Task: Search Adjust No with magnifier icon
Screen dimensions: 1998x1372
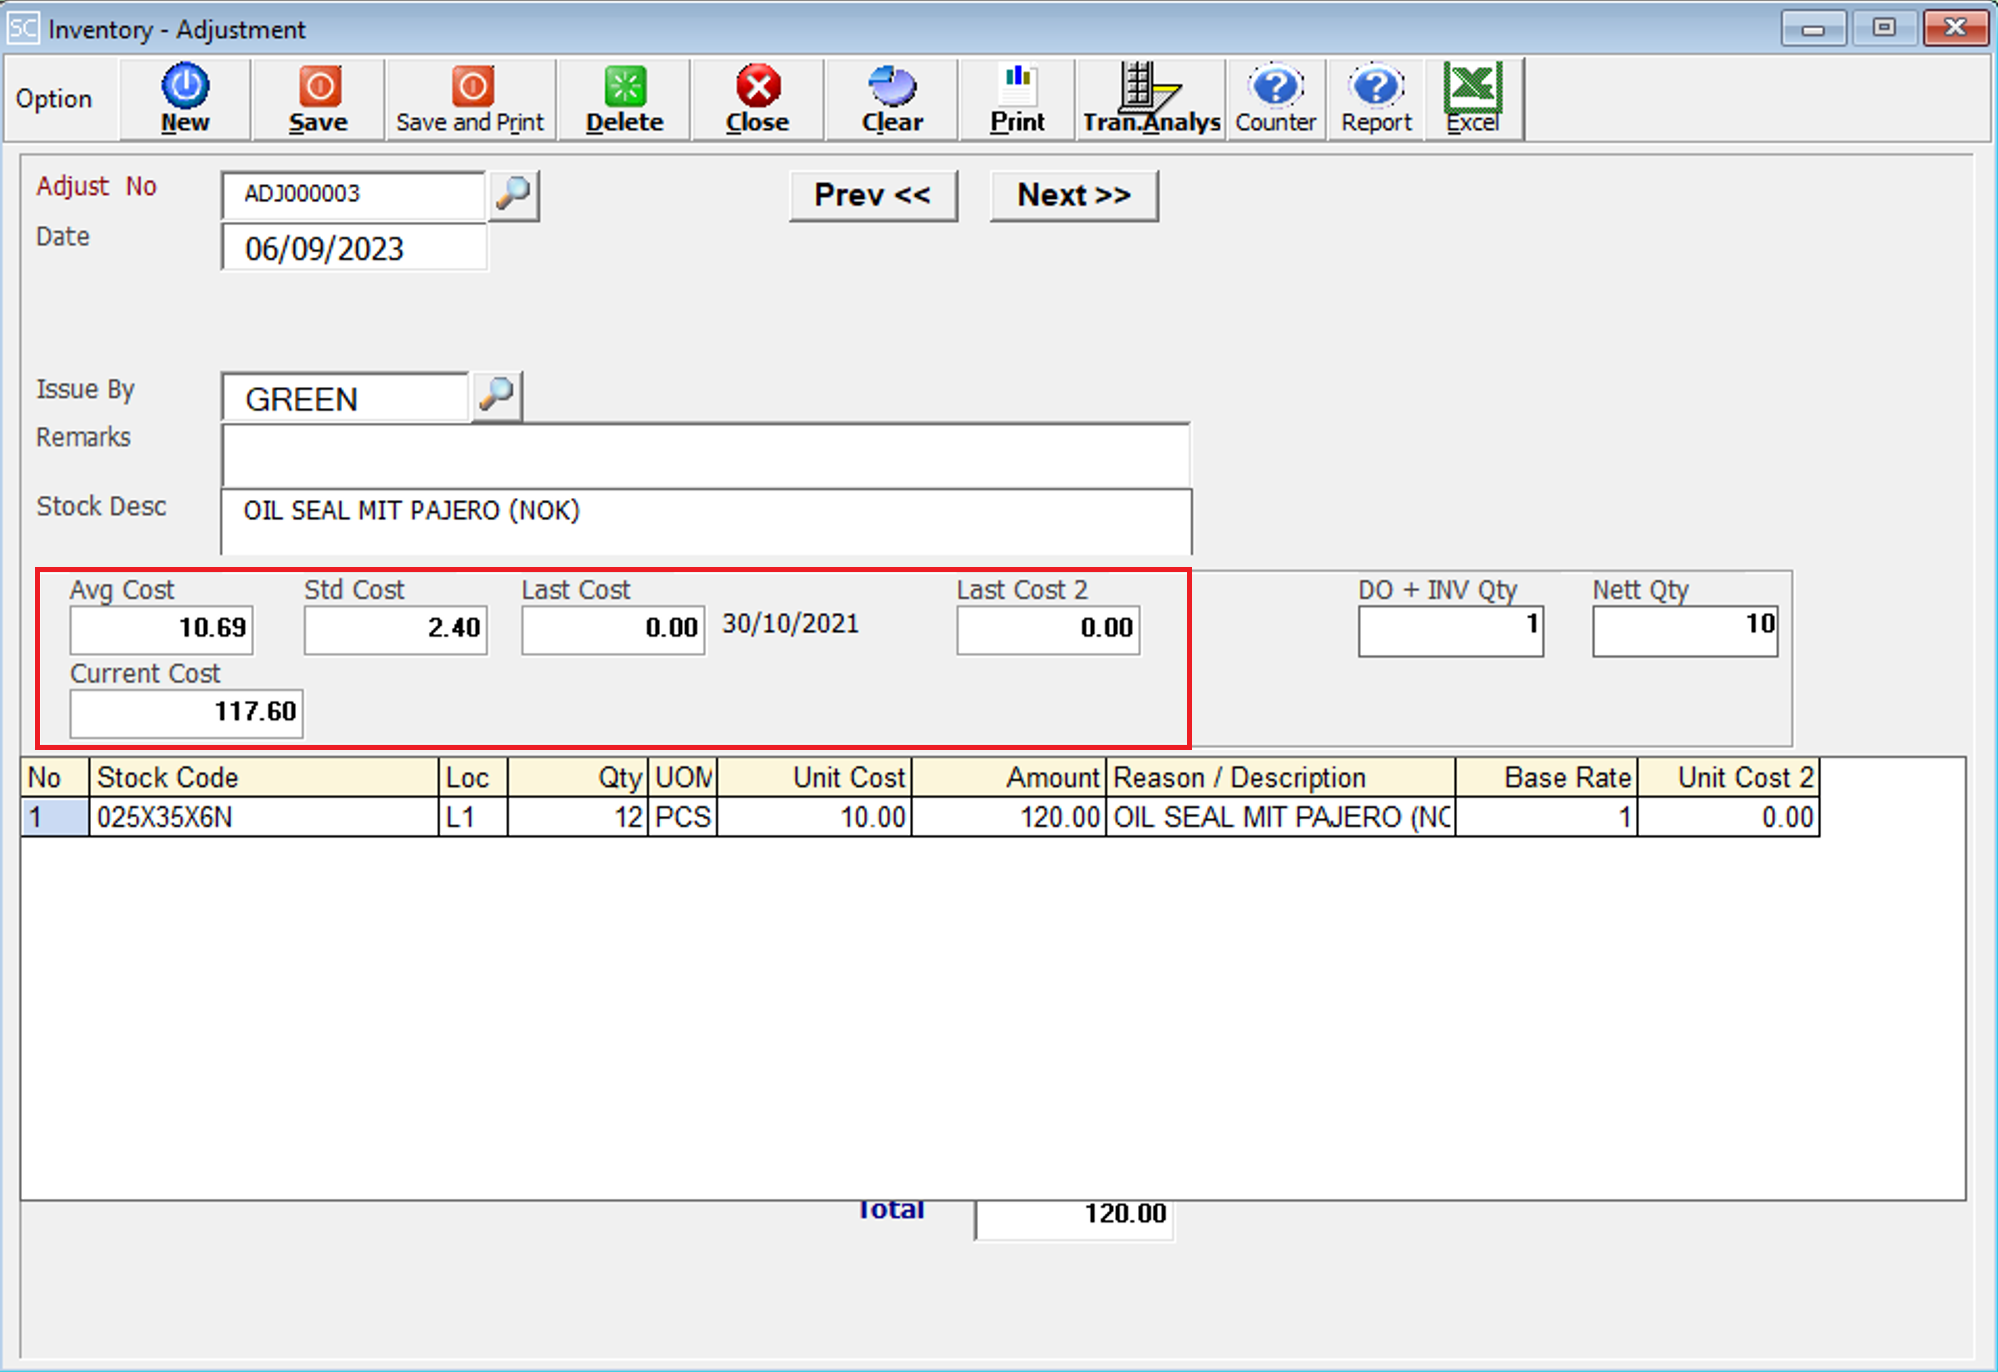Action: coord(514,194)
